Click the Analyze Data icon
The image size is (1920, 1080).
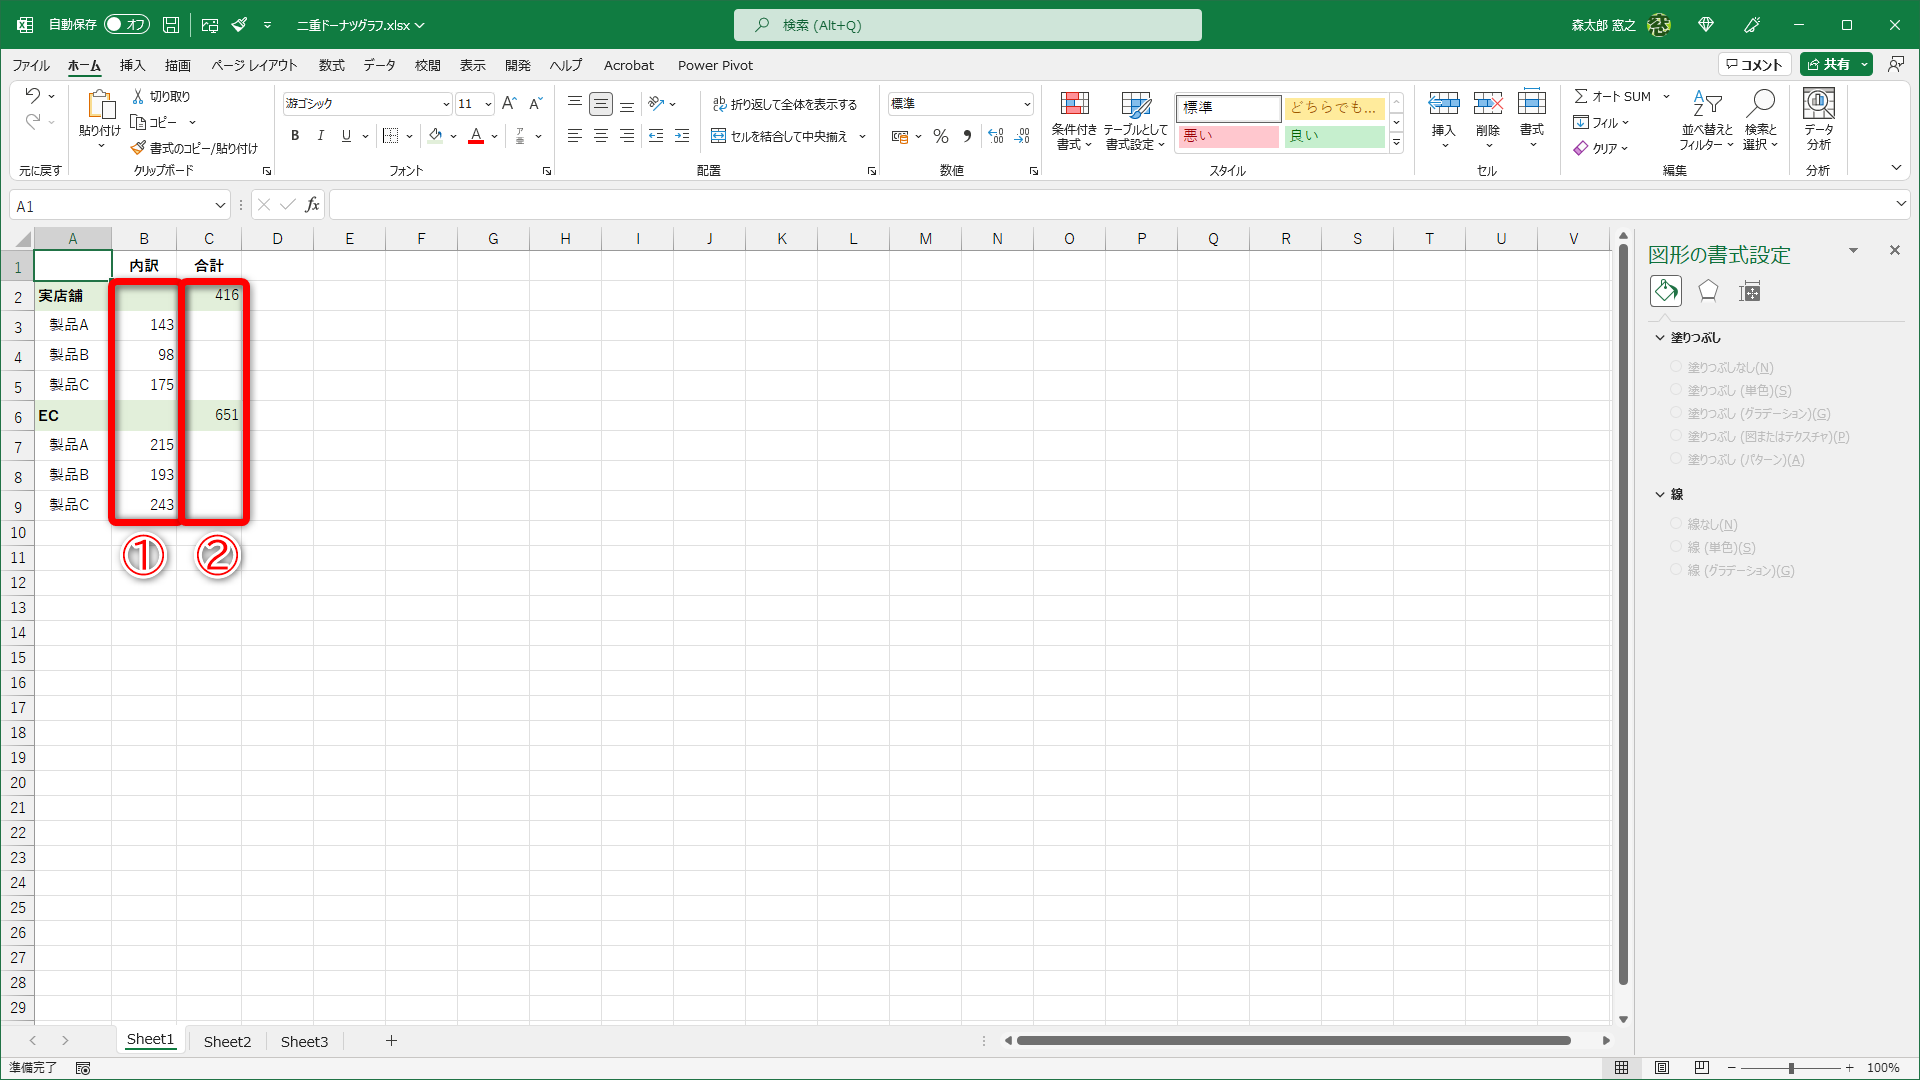(1818, 104)
